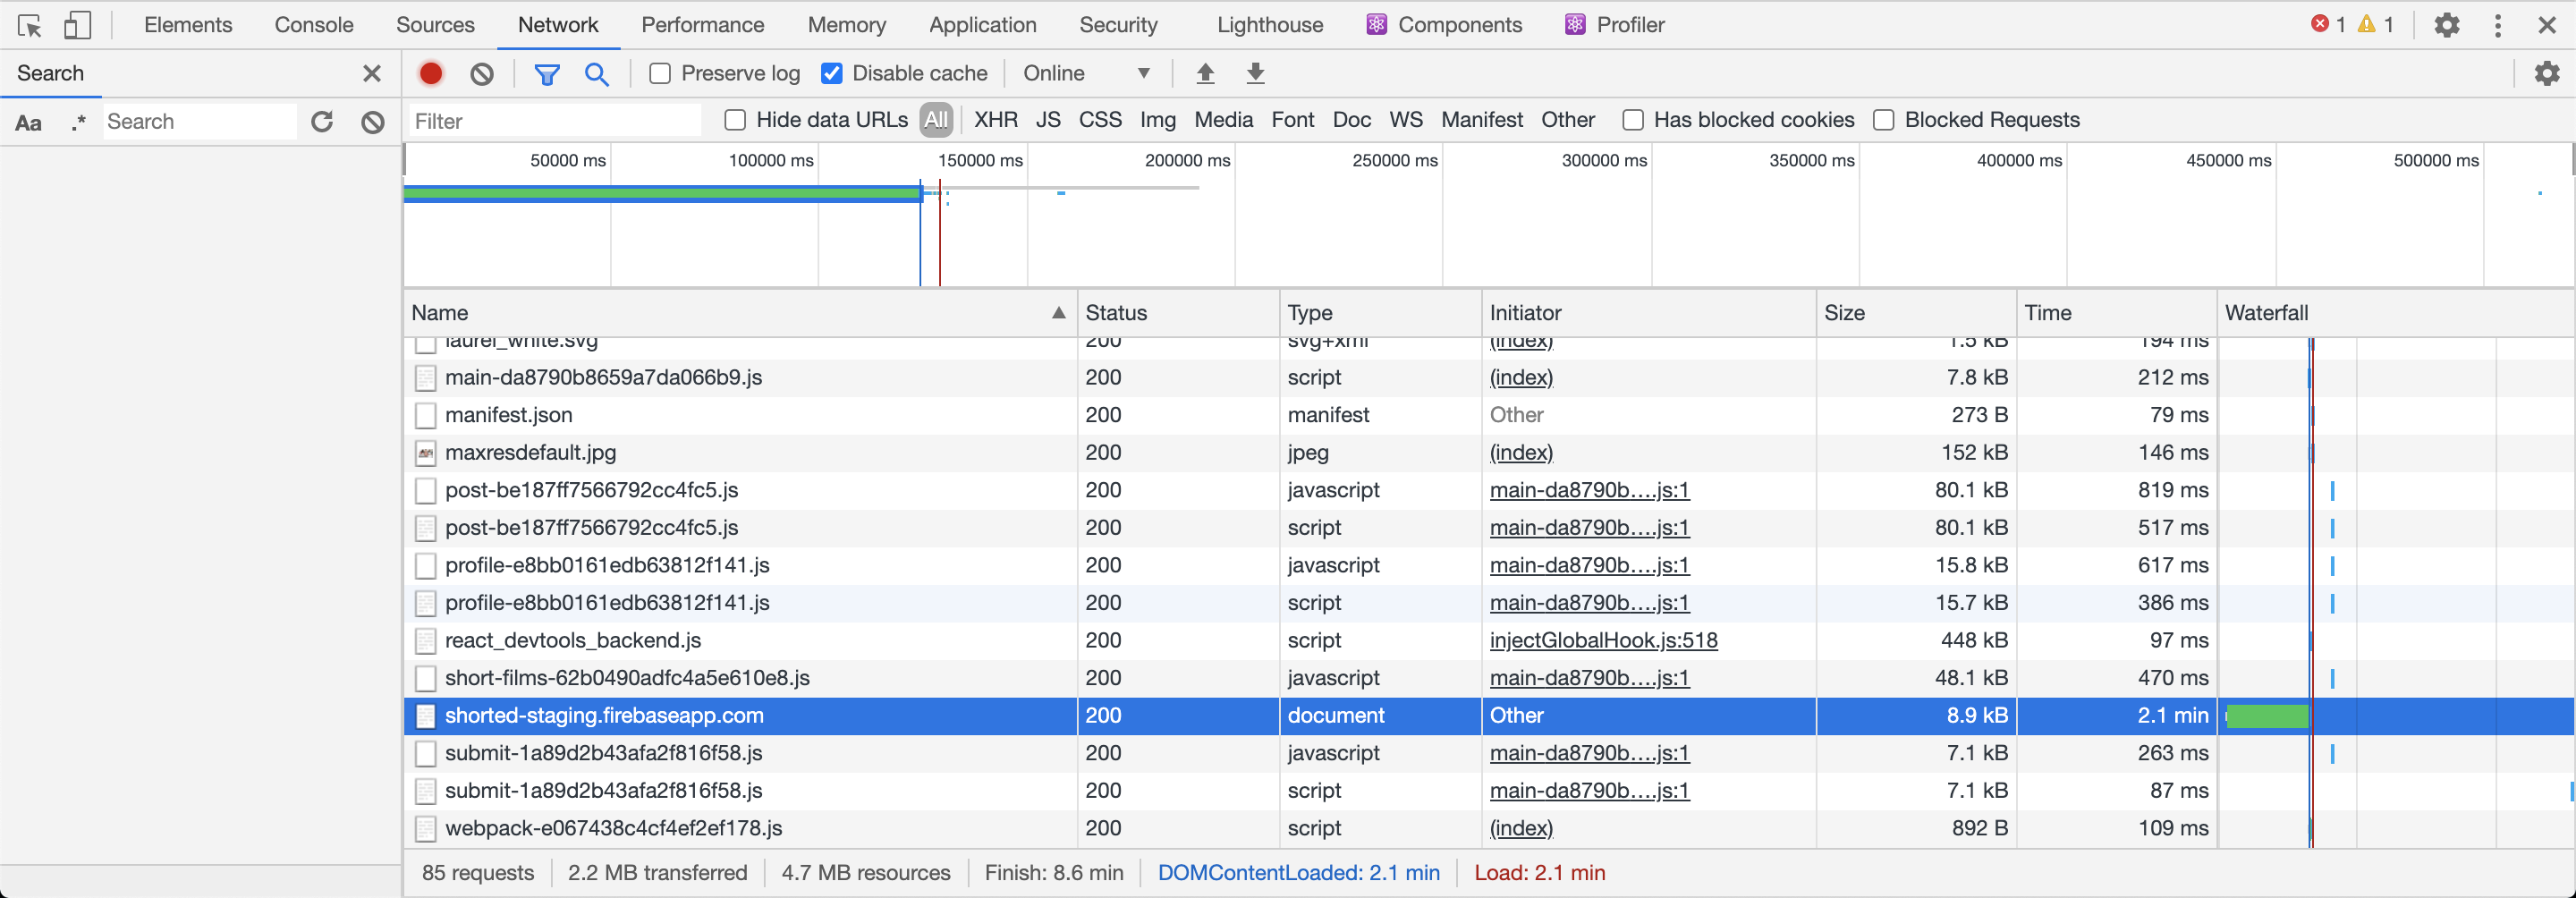This screenshot has width=2576, height=898.
Task: Enable Preserve log
Action: pyautogui.click(x=659, y=73)
